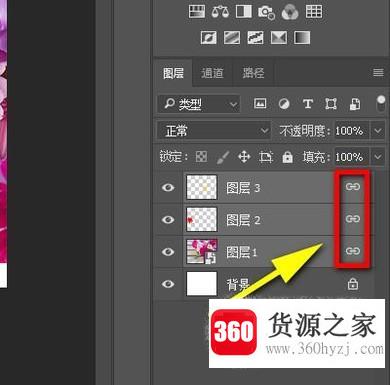
Task: Add a Color Lookup adjustment (grid icon)
Action: [x=314, y=12]
